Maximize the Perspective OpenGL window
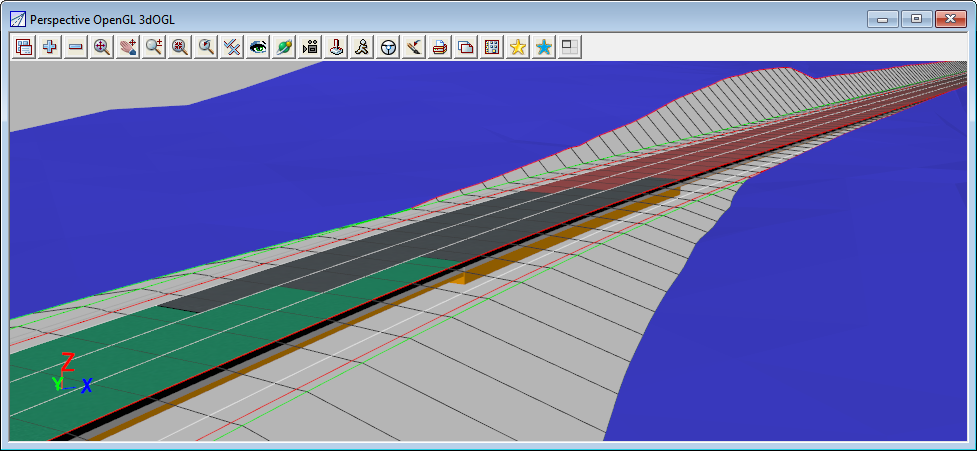Screen dimensions: 977x451 point(915,18)
